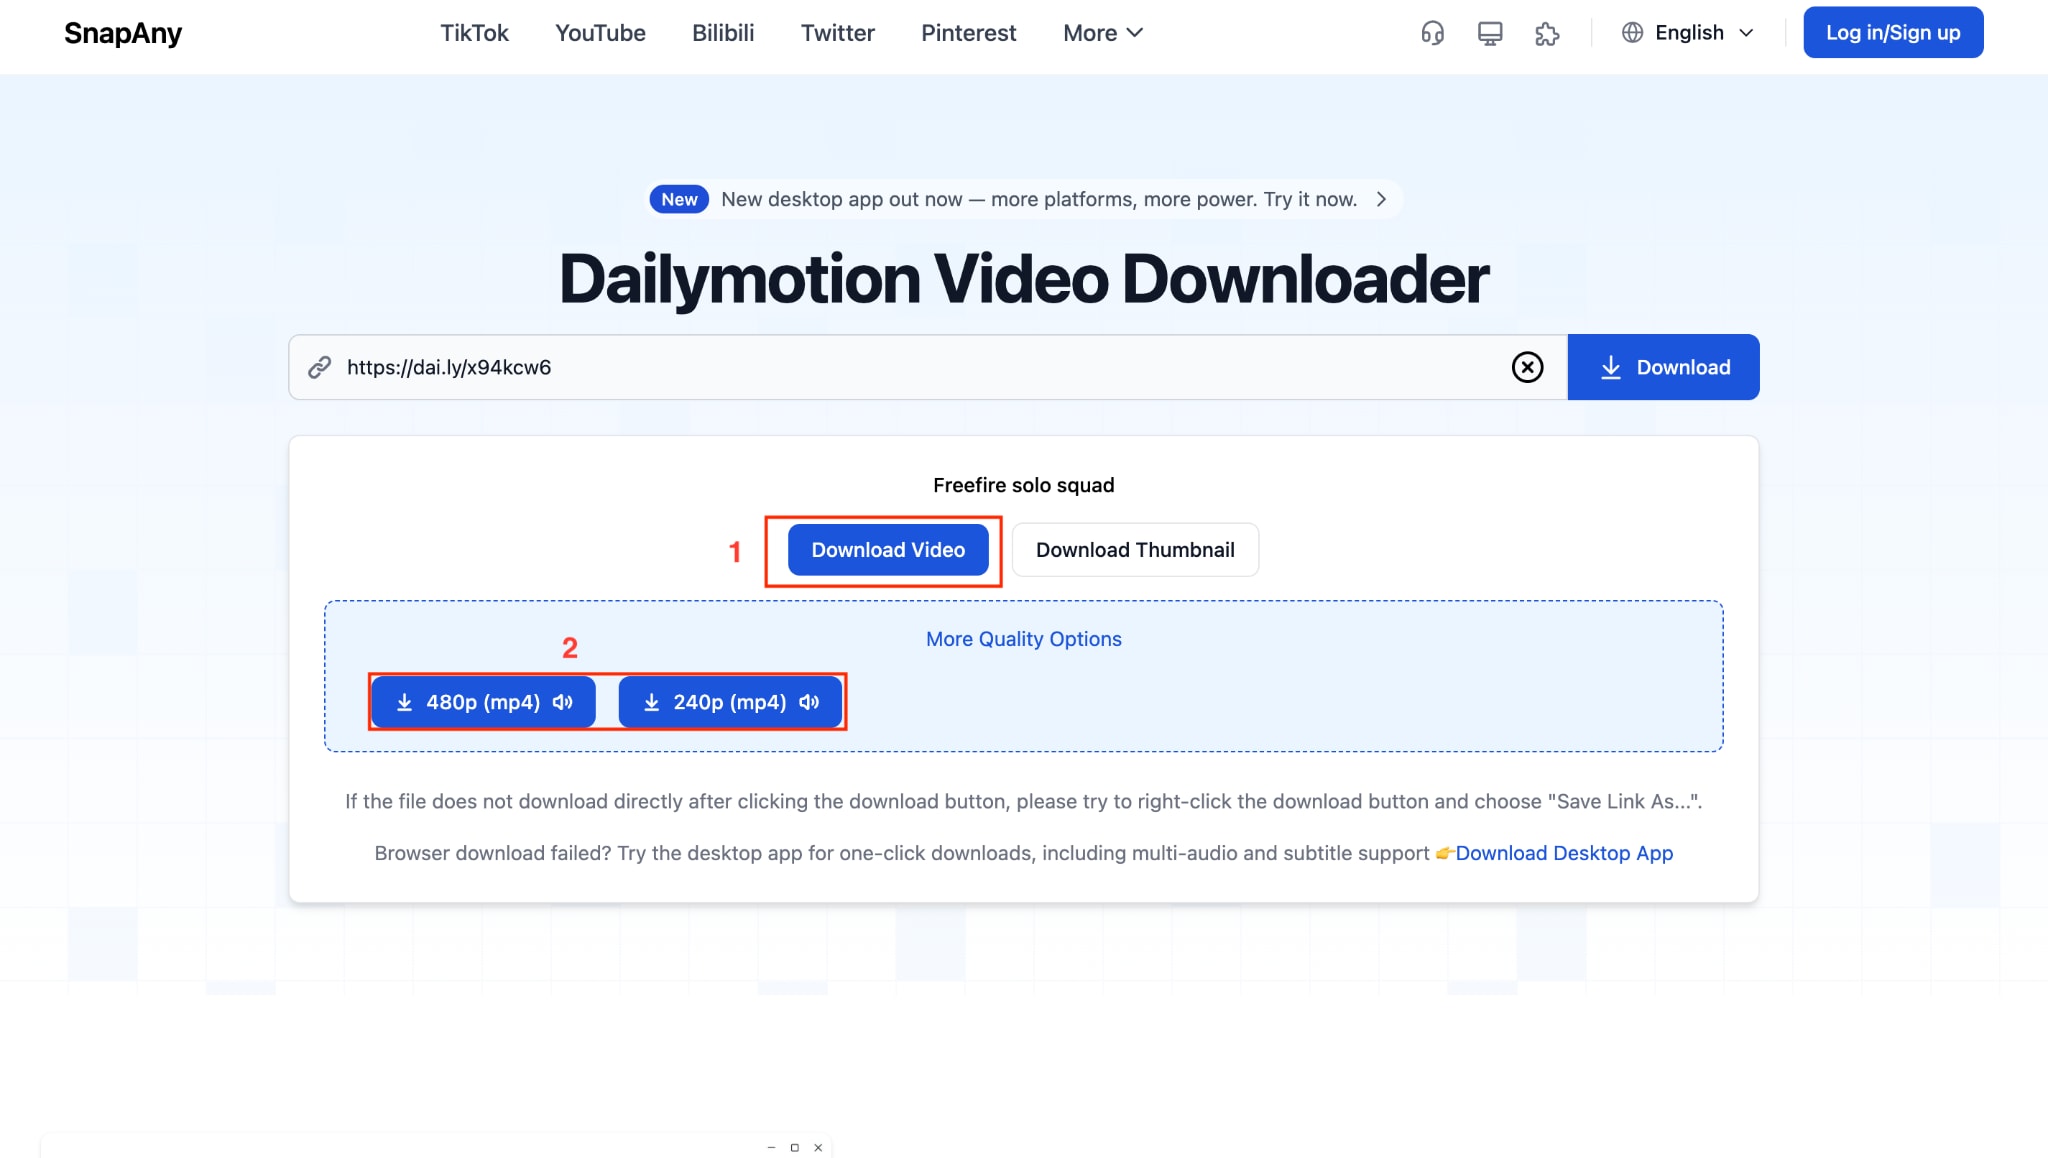Viewport: 2048px width, 1158px height.
Task: Expand the new desktop app announcement arrow
Action: [1383, 199]
